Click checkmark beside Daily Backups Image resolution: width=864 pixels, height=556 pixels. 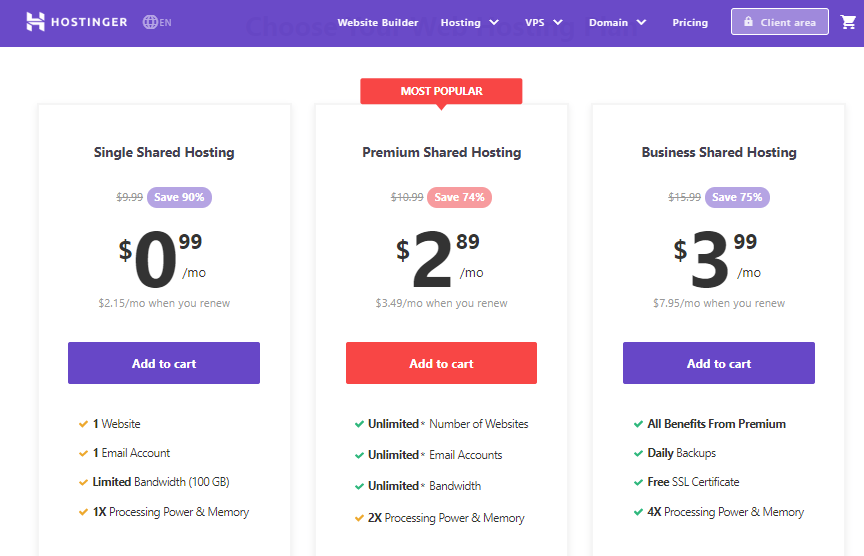click(x=638, y=453)
